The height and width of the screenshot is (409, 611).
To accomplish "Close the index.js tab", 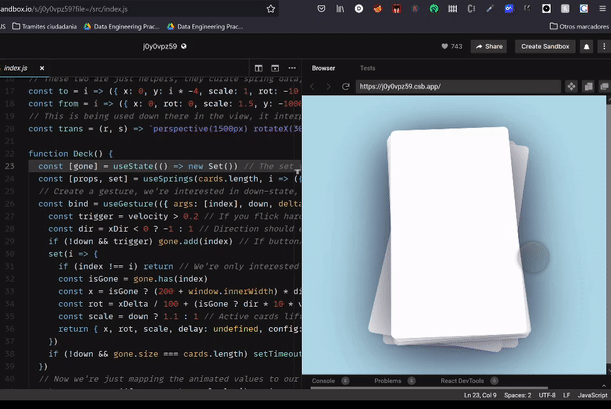I will (x=42, y=68).
